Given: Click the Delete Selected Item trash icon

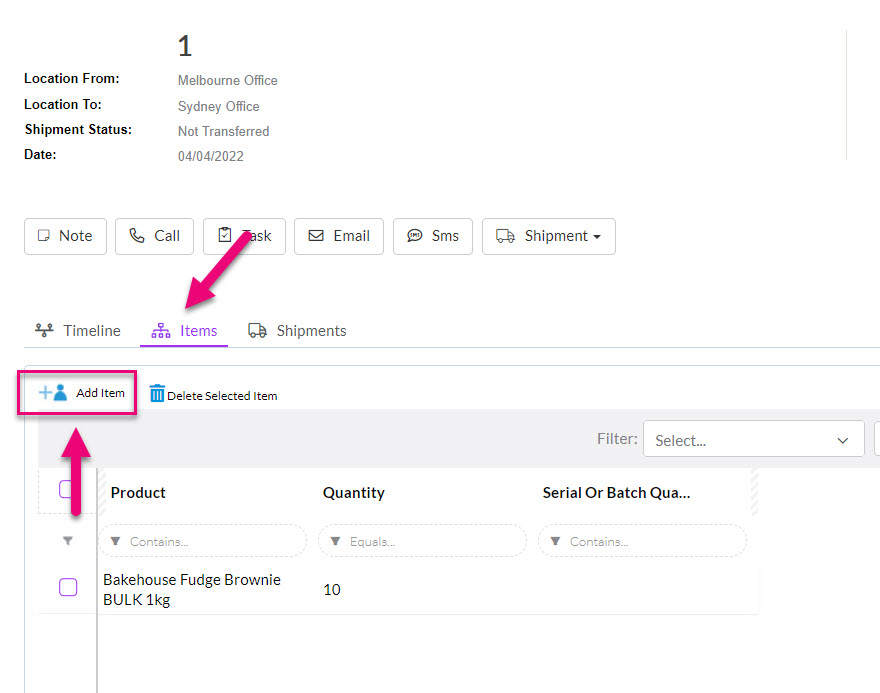Looking at the screenshot, I should coord(157,393).
